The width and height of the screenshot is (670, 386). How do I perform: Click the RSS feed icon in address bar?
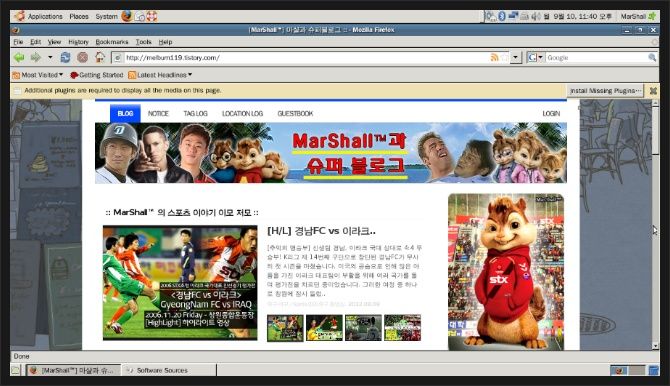[x=494, y=57]
